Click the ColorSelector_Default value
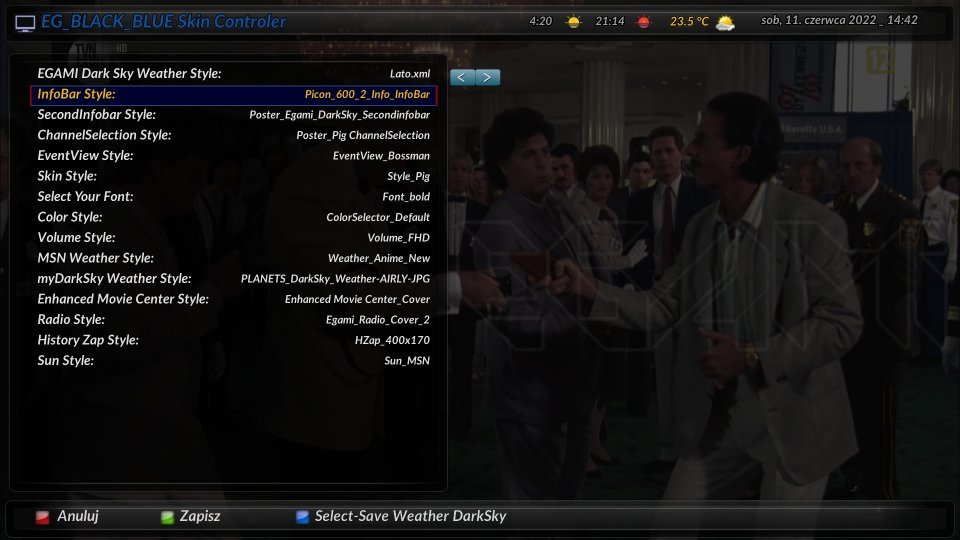Screen dimensions: 960x540 point(378,217)
